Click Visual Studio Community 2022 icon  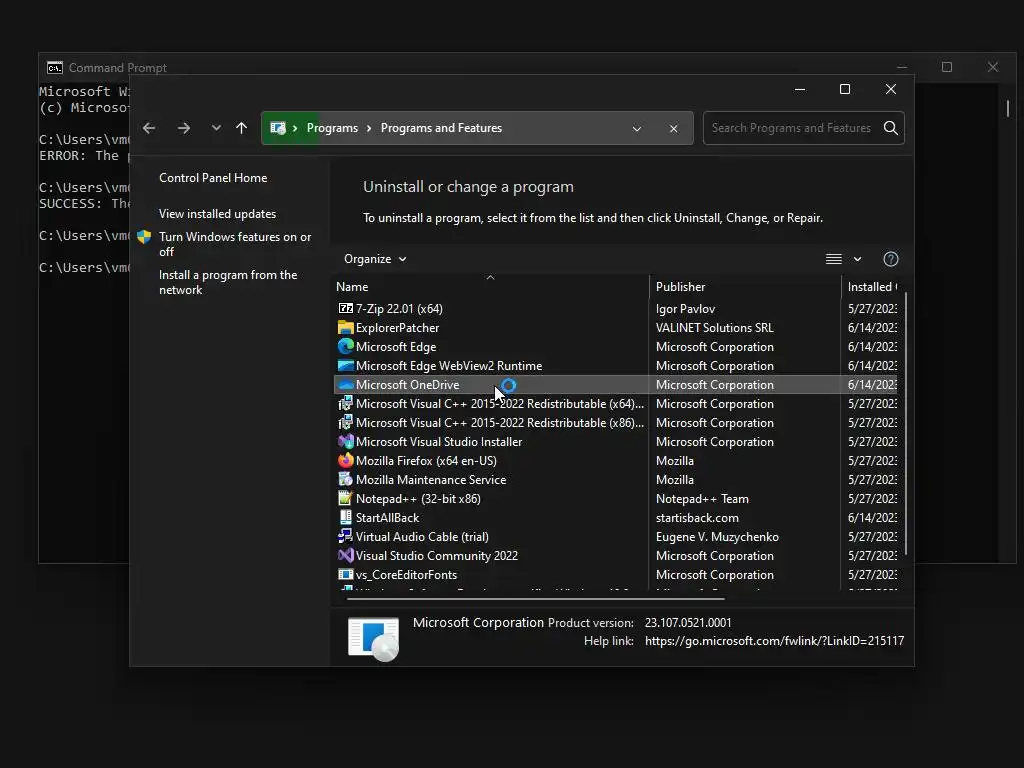(x=345, y=555)
